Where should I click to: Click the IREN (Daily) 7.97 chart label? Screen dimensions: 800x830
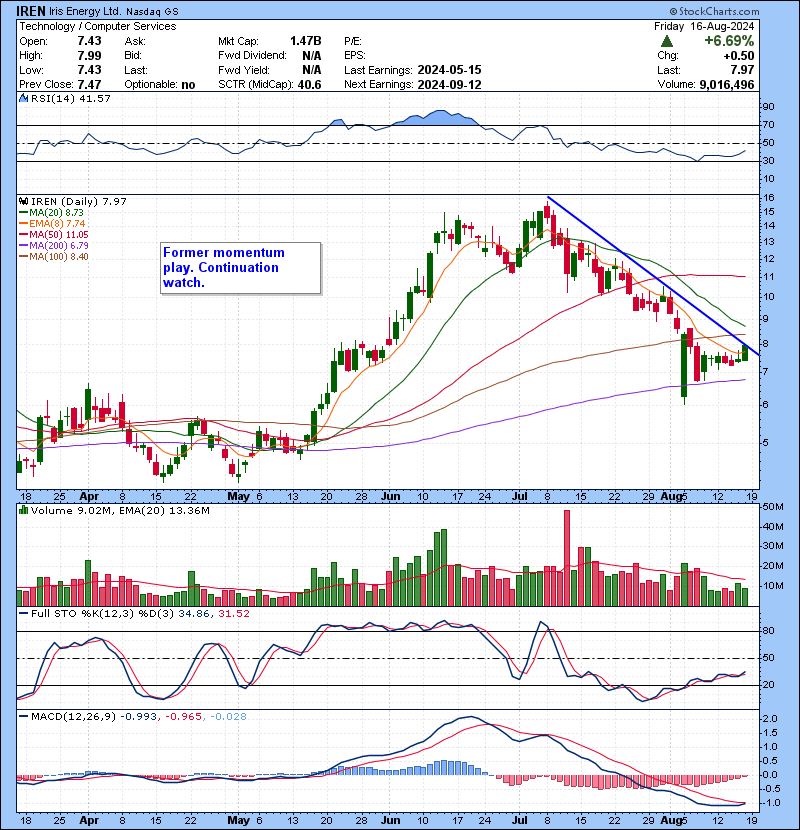78,201
